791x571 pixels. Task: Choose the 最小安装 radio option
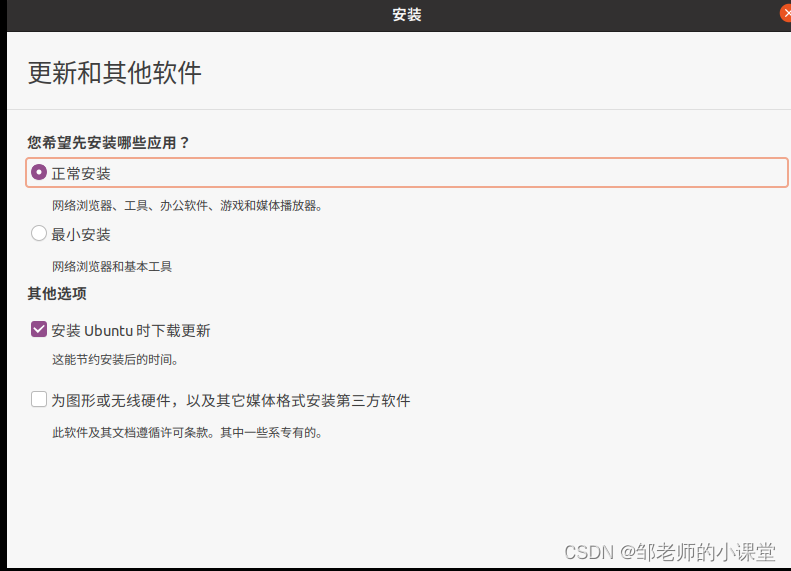(39, 234)
